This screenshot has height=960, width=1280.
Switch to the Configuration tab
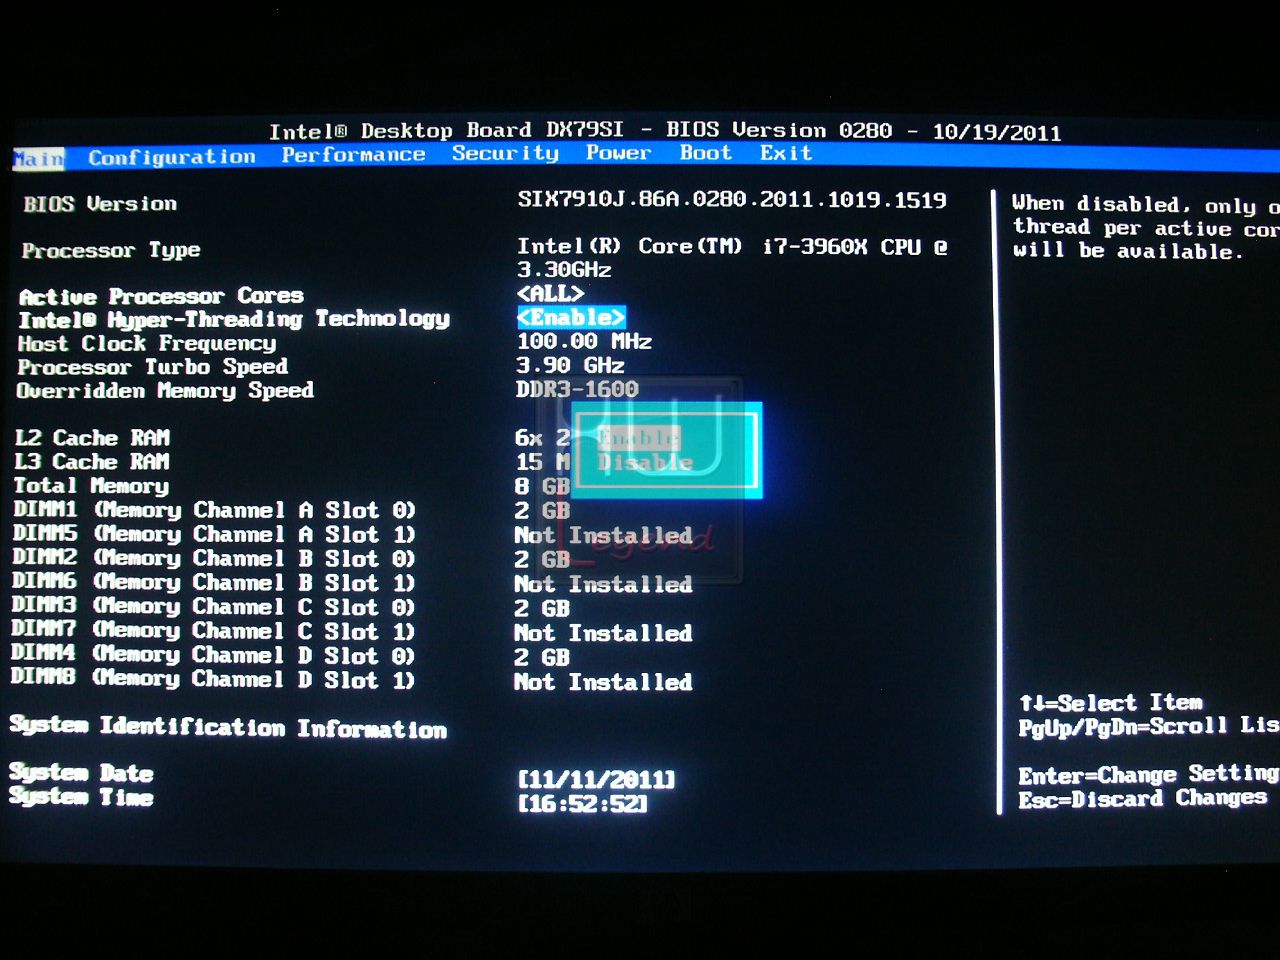[x=172, y=156]
